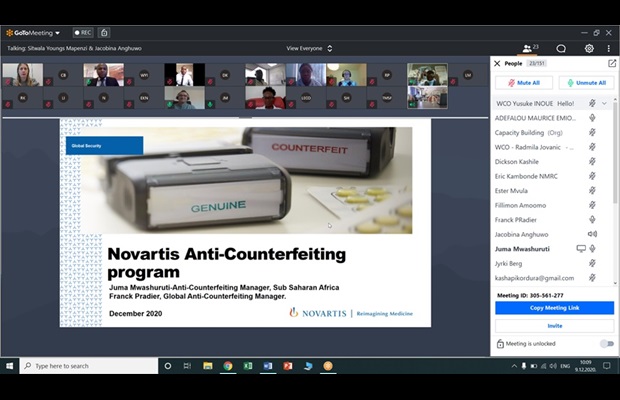Viewport: 620px width, 400px height.
Task: Toggle mic icon for Capacity Building
Action: [x=592, y=132]
